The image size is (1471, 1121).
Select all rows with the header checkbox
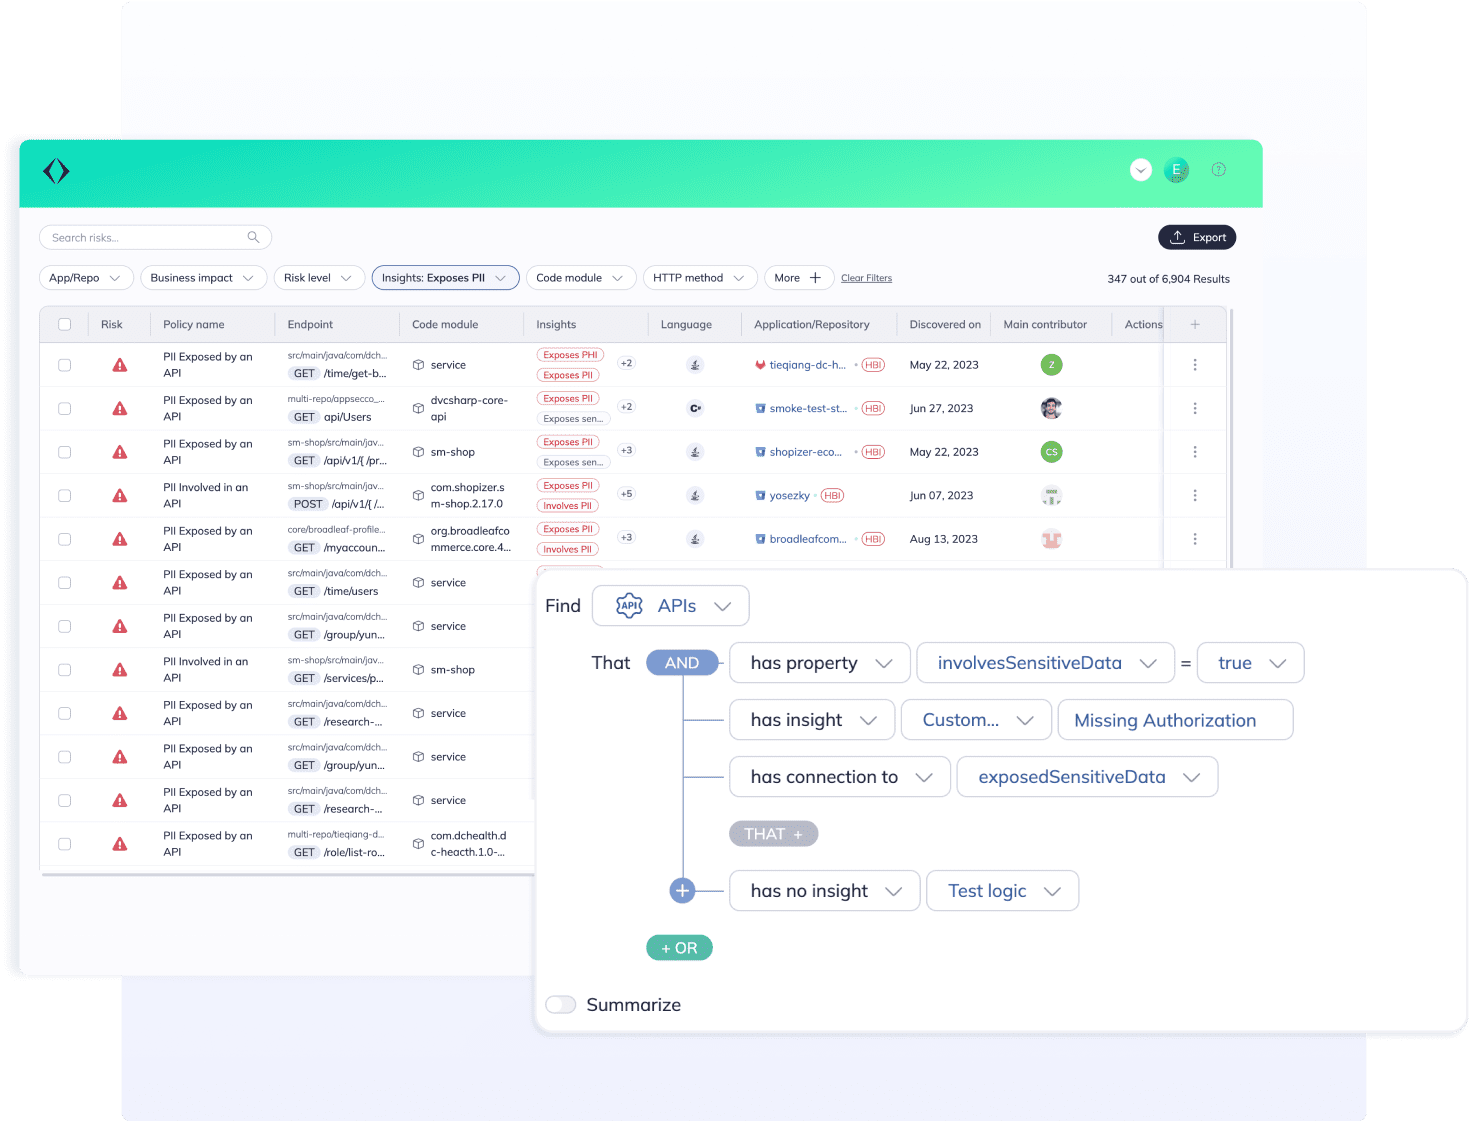[65, 324]
